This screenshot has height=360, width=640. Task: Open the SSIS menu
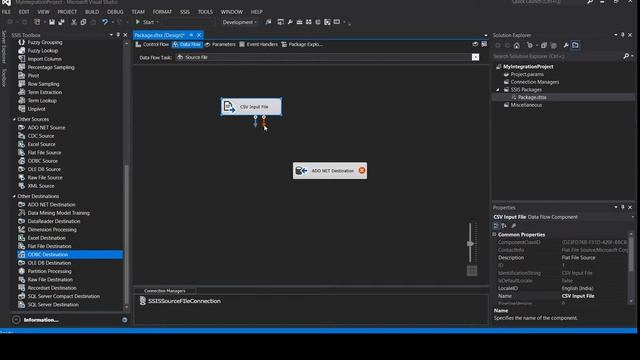tap(185, 12)
